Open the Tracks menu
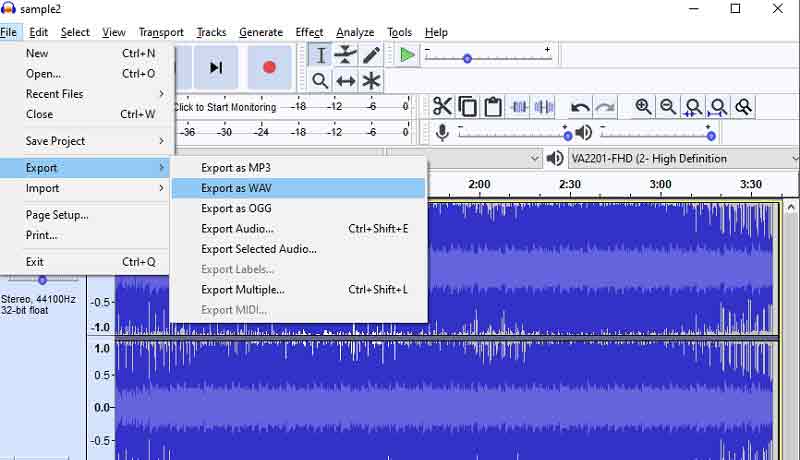The width and height of the screenshot is (800, 460). 211,32
